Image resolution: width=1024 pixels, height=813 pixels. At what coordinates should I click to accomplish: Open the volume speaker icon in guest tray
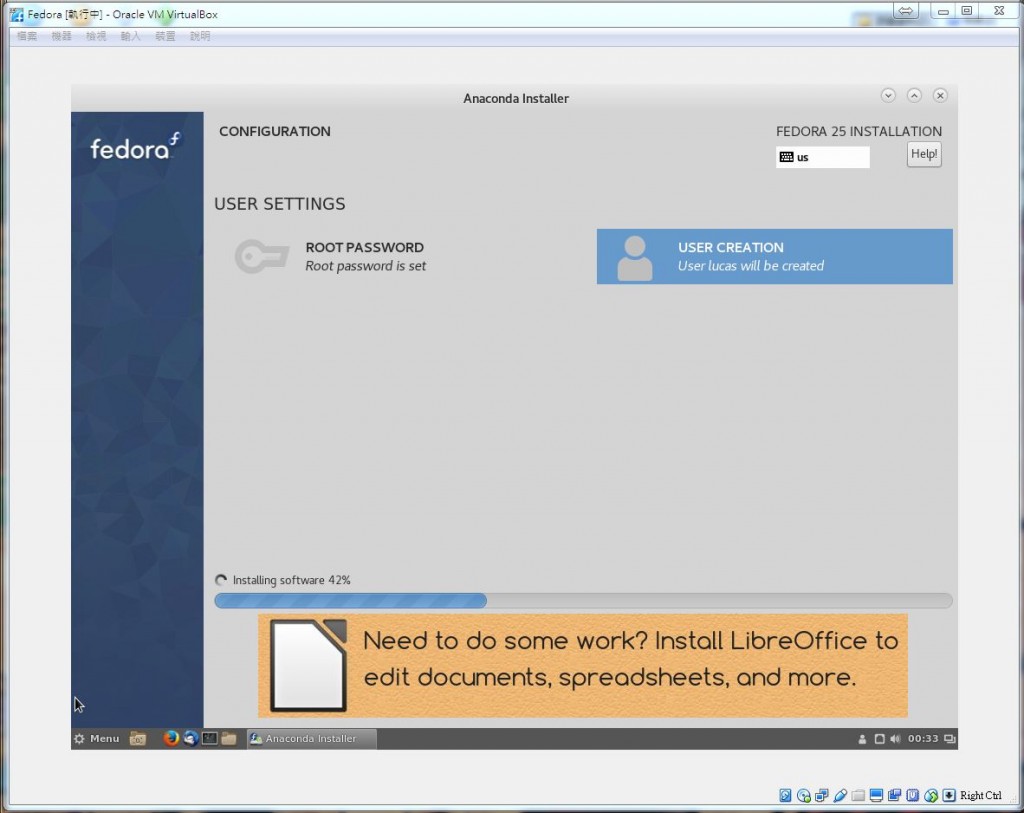895,739
